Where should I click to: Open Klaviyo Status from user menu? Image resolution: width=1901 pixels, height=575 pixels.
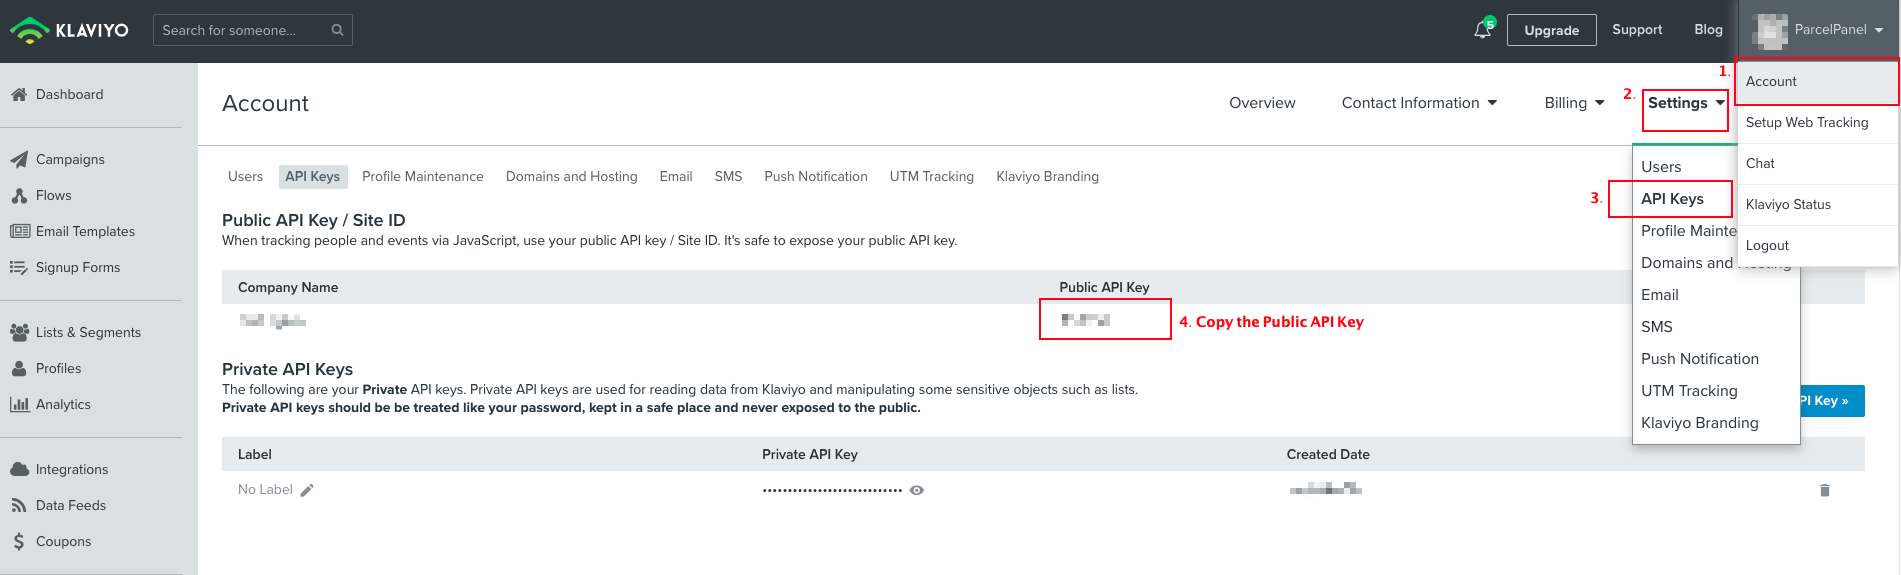tap(1817, 205)
